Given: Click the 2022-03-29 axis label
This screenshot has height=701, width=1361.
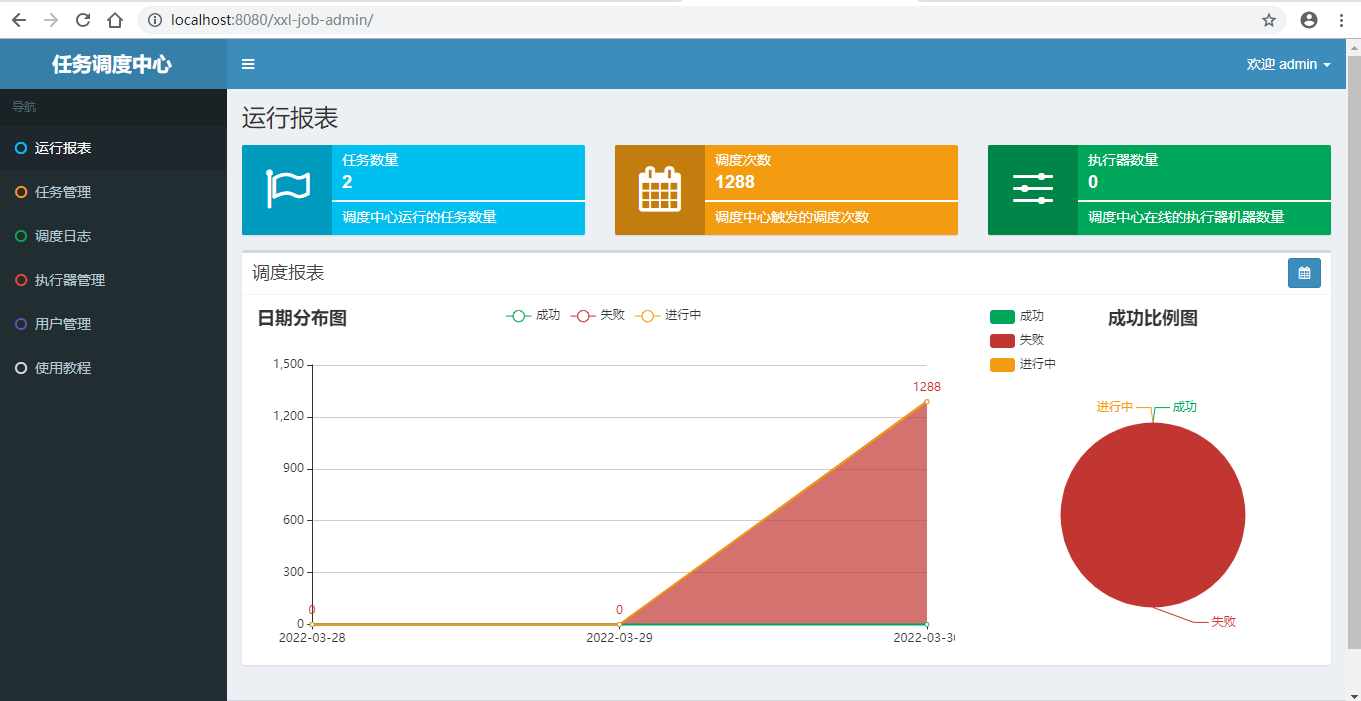Looking at the screenshot, I should 620,637.
